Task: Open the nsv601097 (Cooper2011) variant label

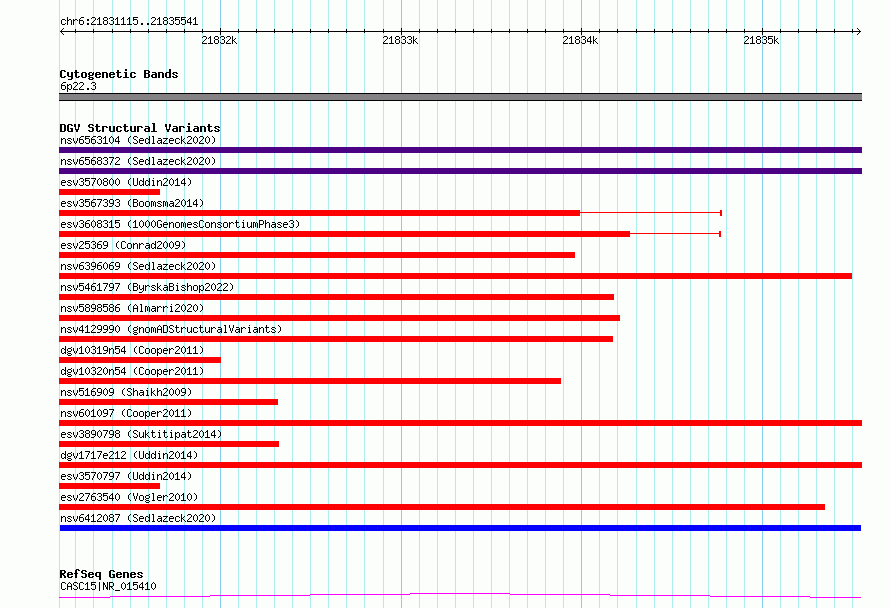Action: [126, 413]
